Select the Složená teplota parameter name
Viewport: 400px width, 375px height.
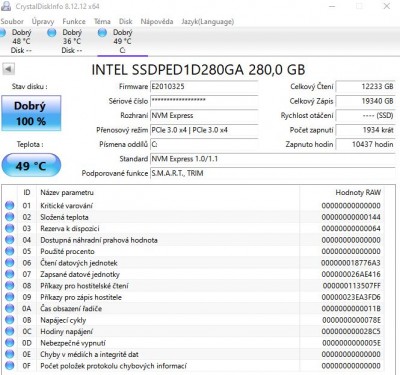tap(64, 217)
